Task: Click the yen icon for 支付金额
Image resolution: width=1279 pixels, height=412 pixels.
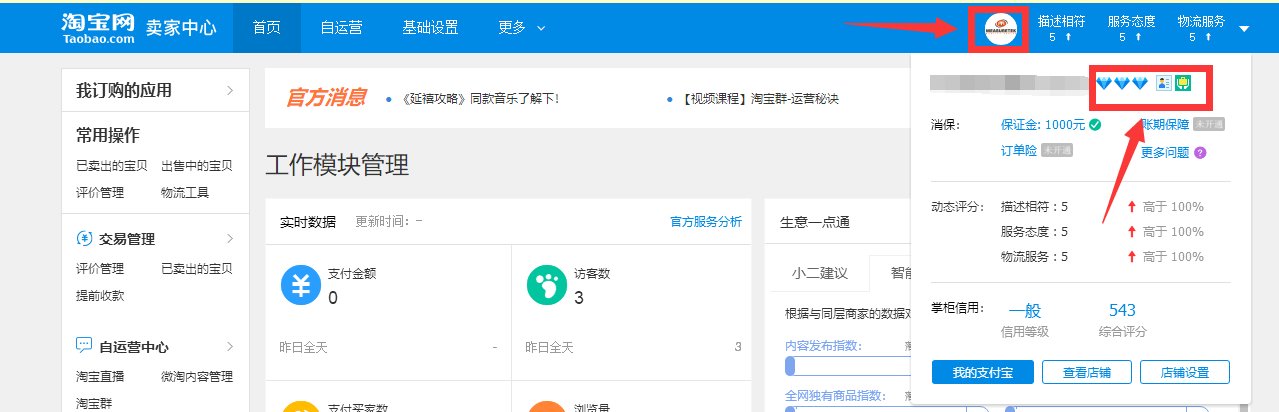Action: (300, 287)
